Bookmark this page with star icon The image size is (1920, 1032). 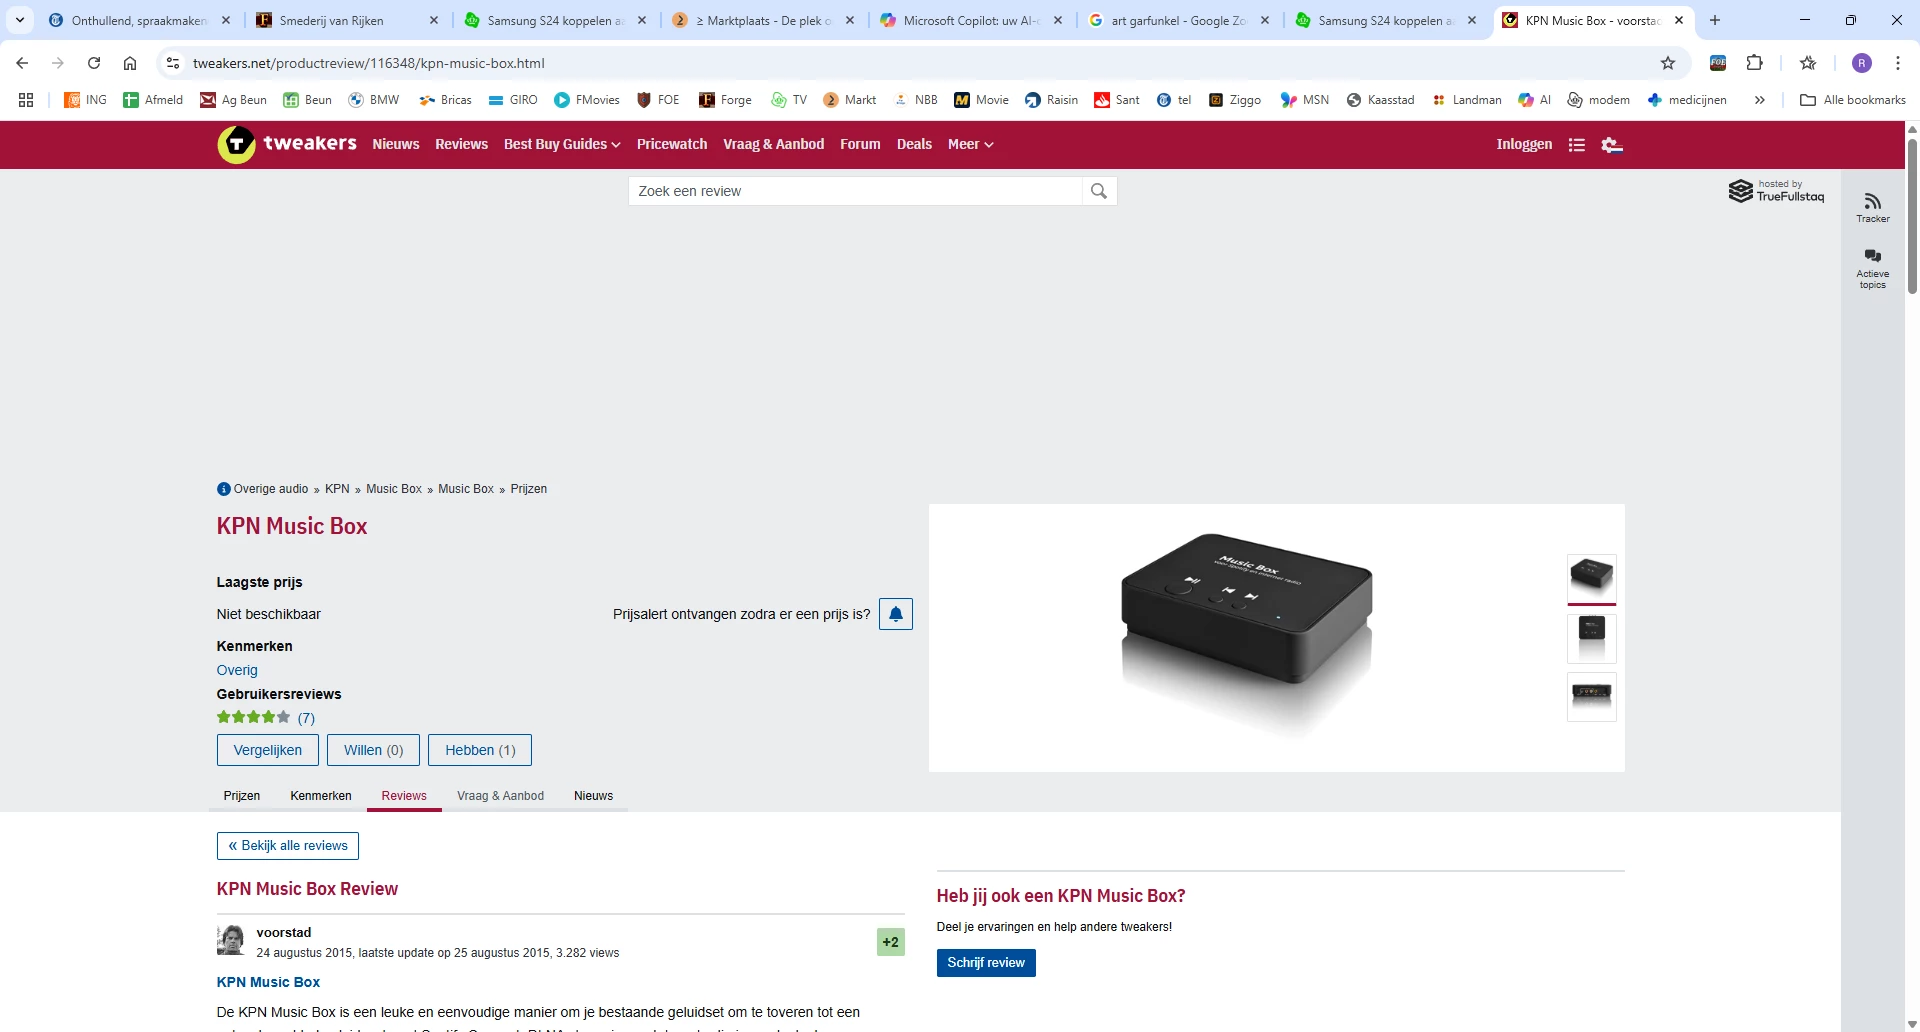pos(1668,63)
